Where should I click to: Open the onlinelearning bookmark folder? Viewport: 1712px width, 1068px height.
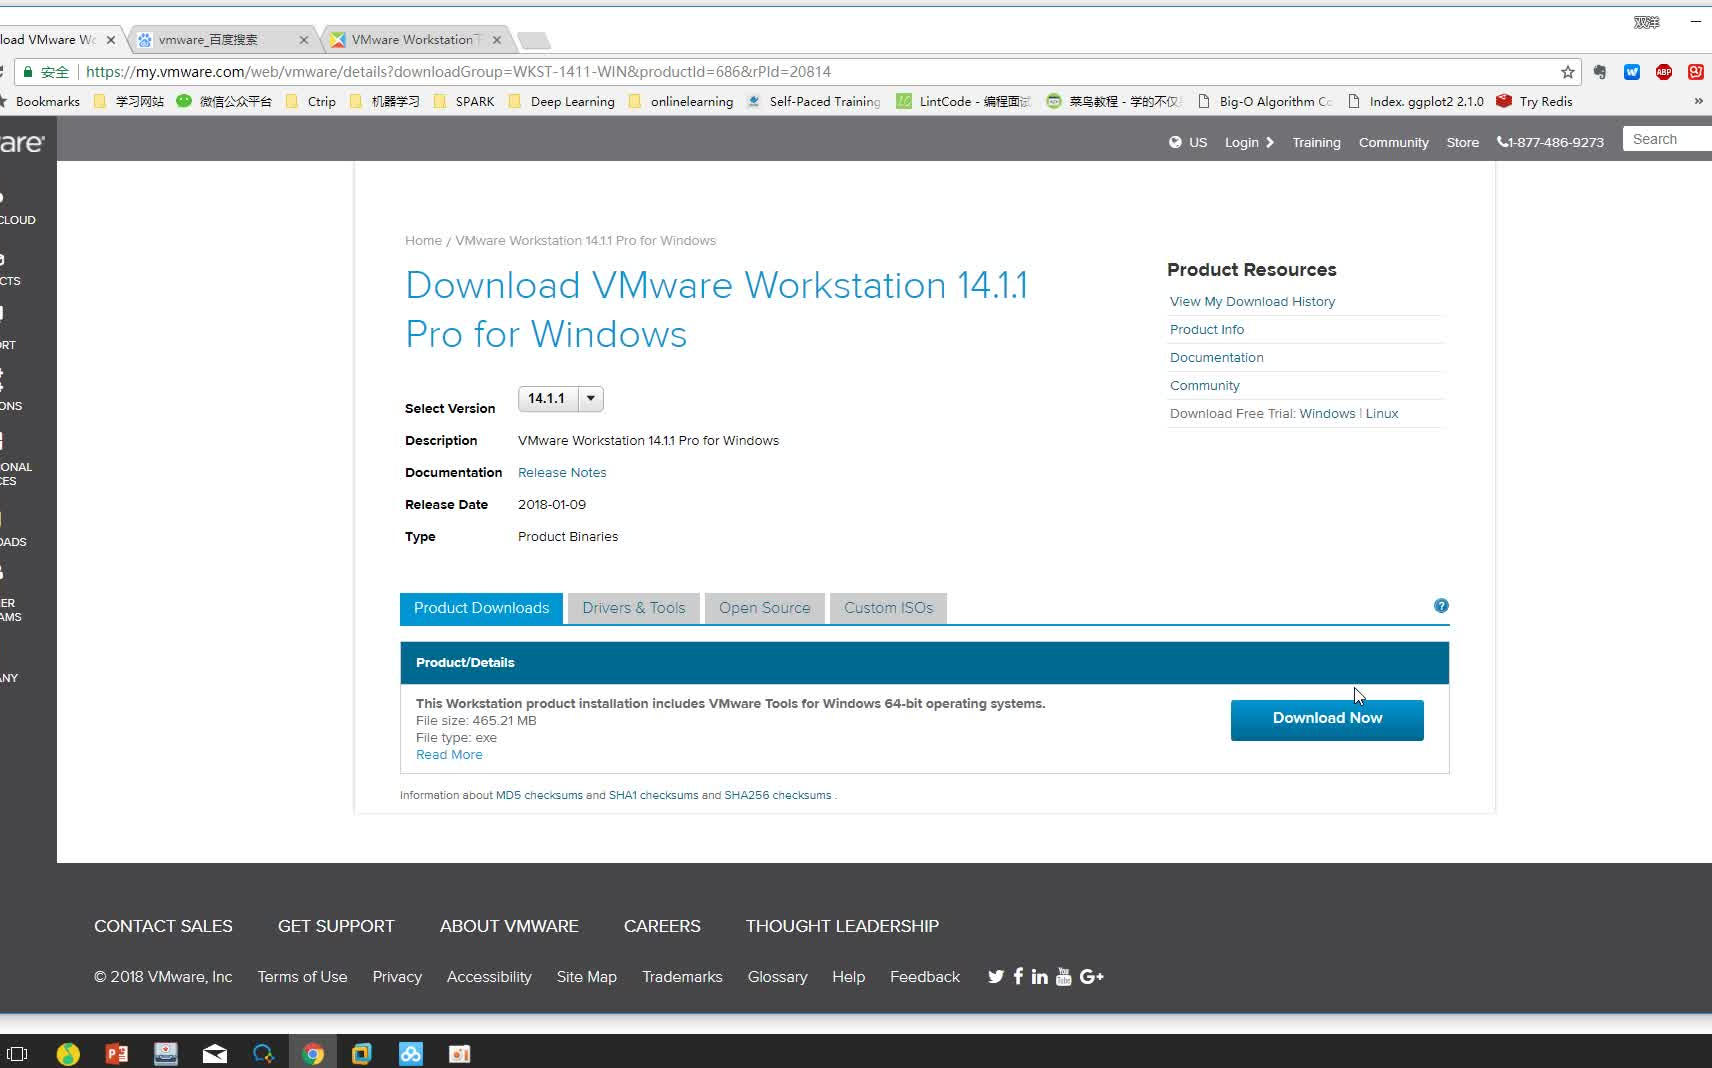pos(681,101)
